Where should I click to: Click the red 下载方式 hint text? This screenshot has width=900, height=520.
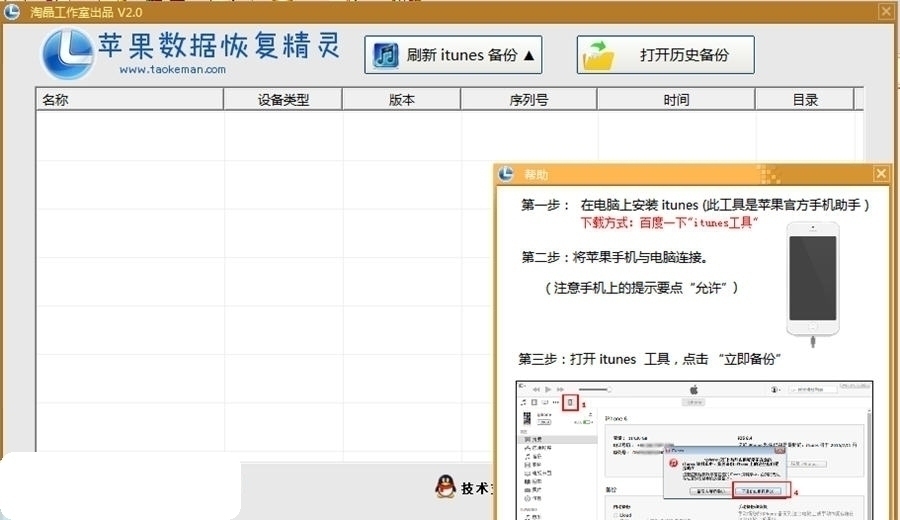(669, 223)
